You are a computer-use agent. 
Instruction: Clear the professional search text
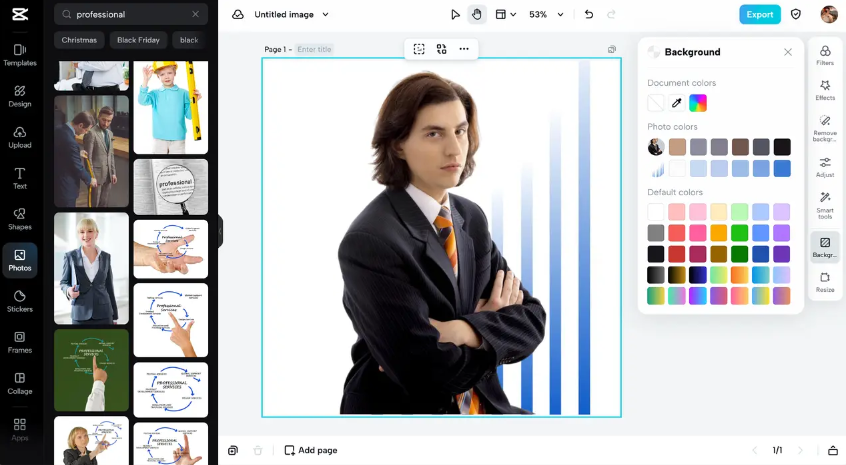pos(195,15)
